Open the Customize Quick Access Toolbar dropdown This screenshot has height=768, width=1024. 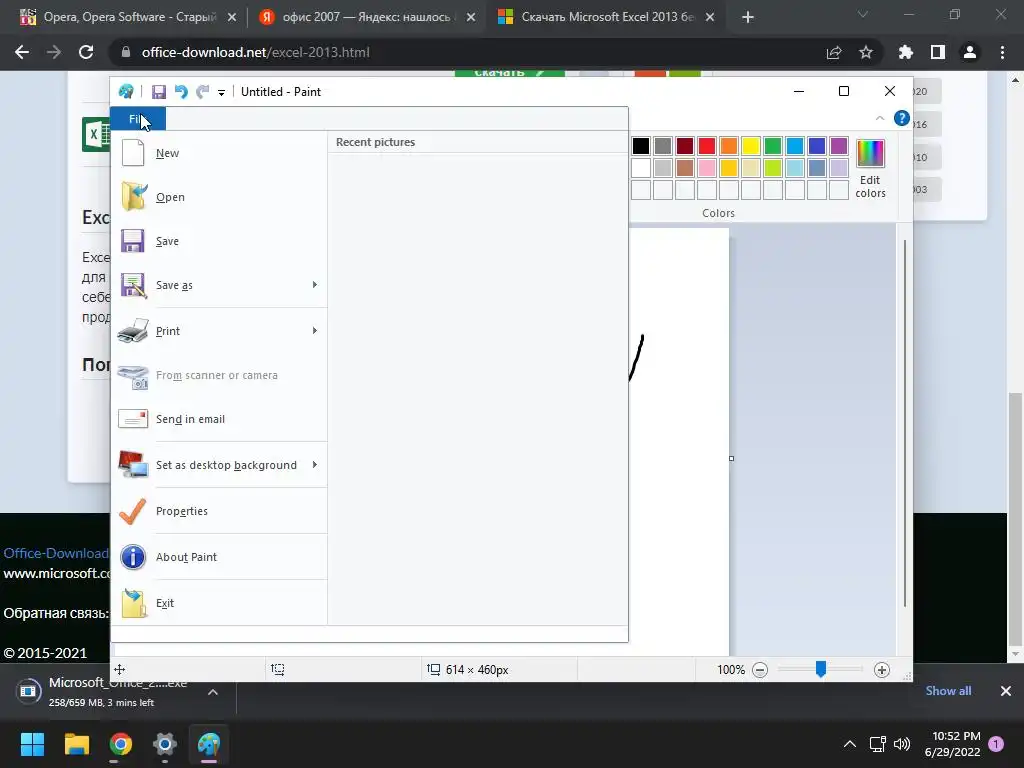tap(221, 93)
